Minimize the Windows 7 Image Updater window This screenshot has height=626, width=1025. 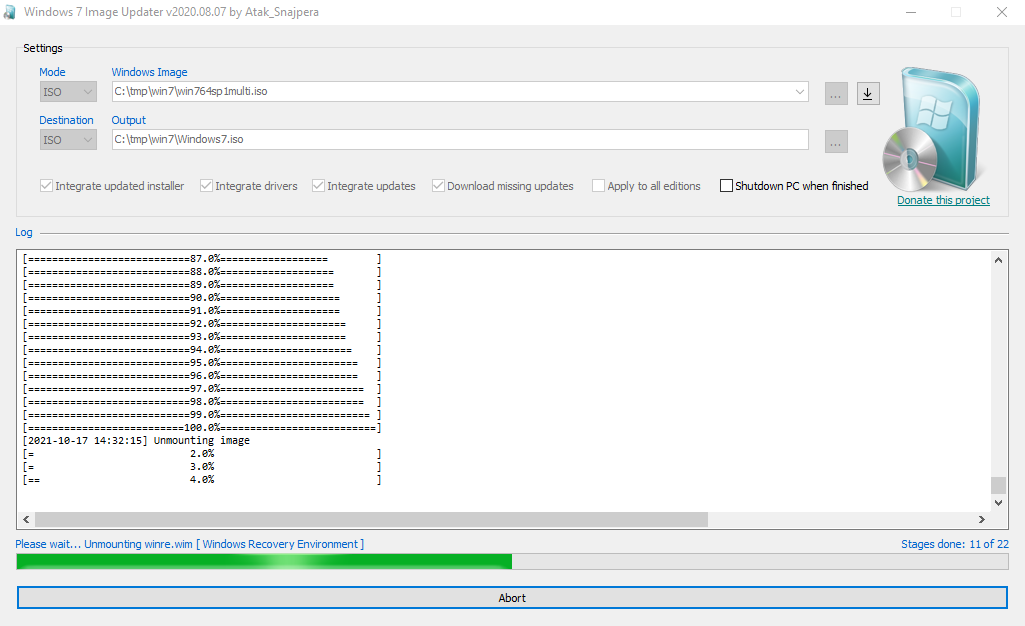click(911, 12)
